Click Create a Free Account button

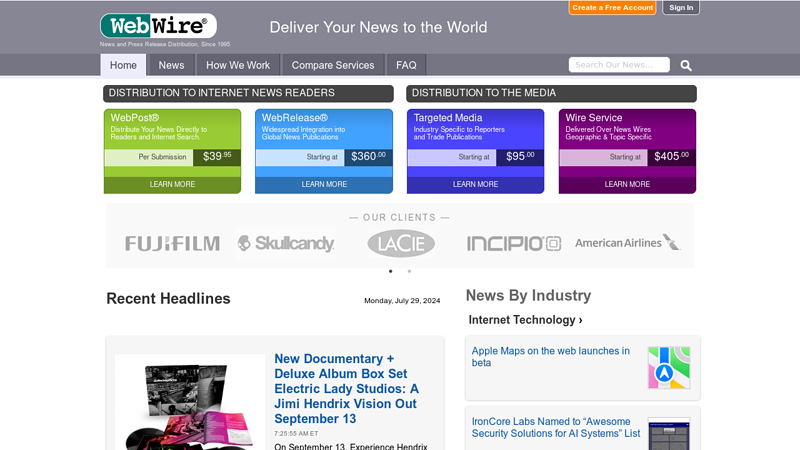(612, 8)
